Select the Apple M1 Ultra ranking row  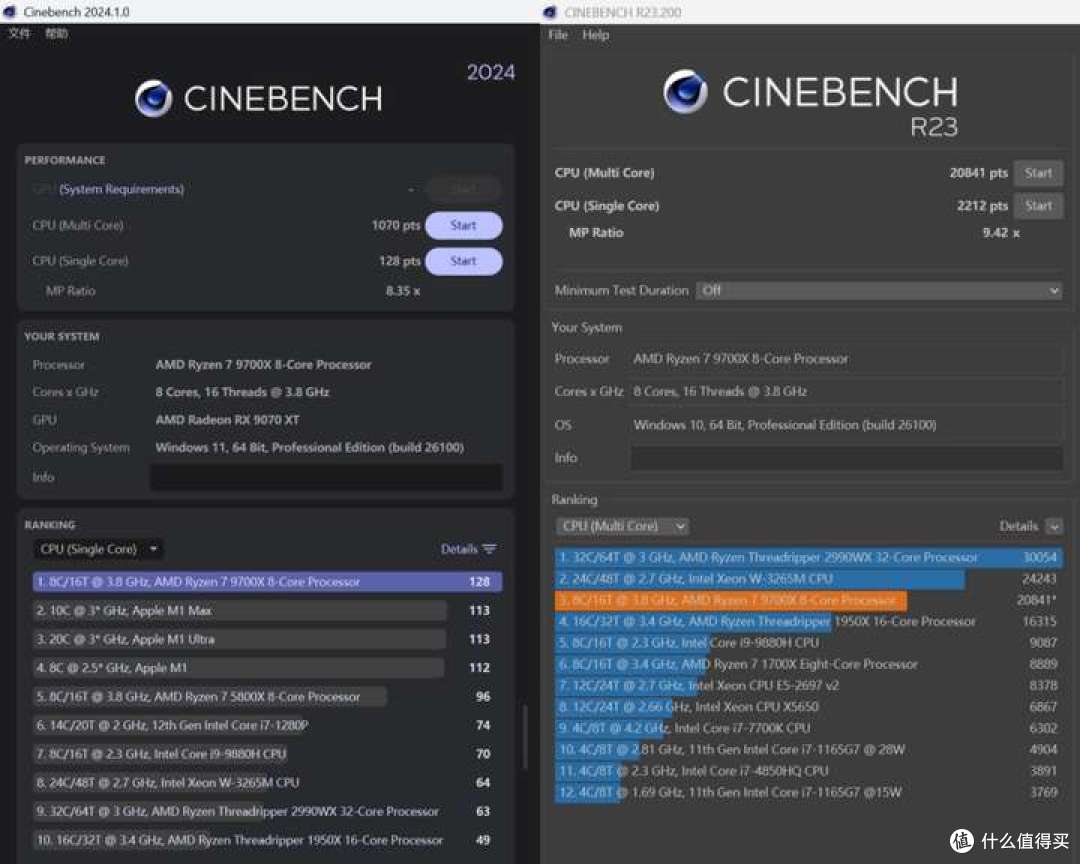(267, 639)
